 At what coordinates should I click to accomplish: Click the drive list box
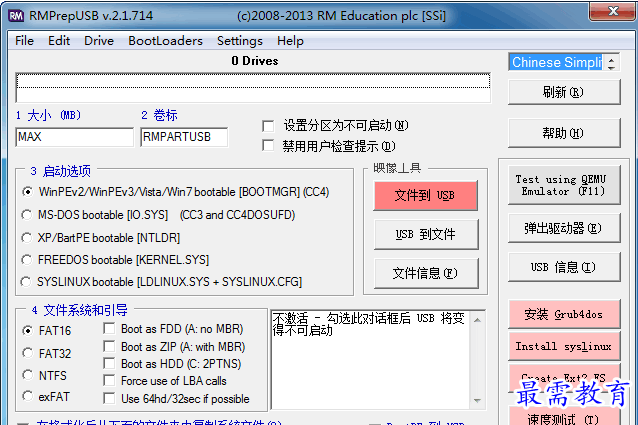pos(253,87)
